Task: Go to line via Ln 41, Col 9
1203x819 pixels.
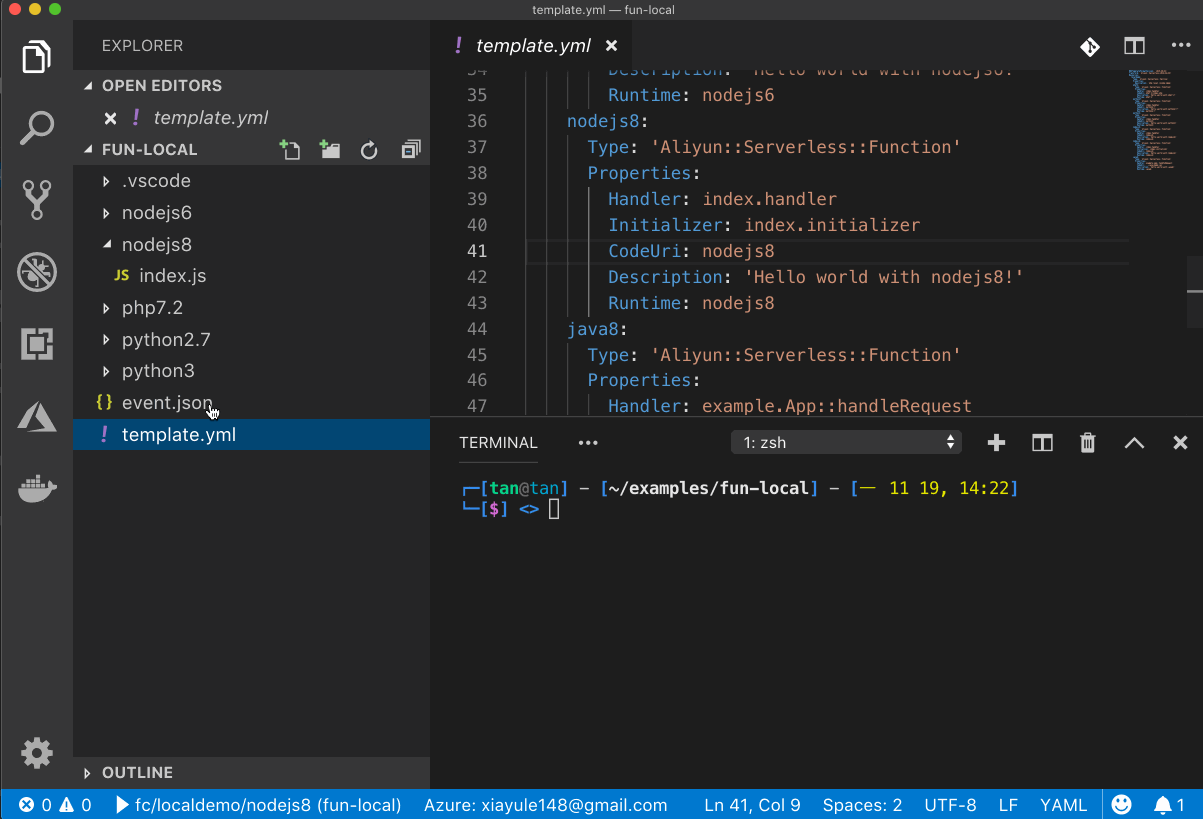Action: tap(752, 805)
